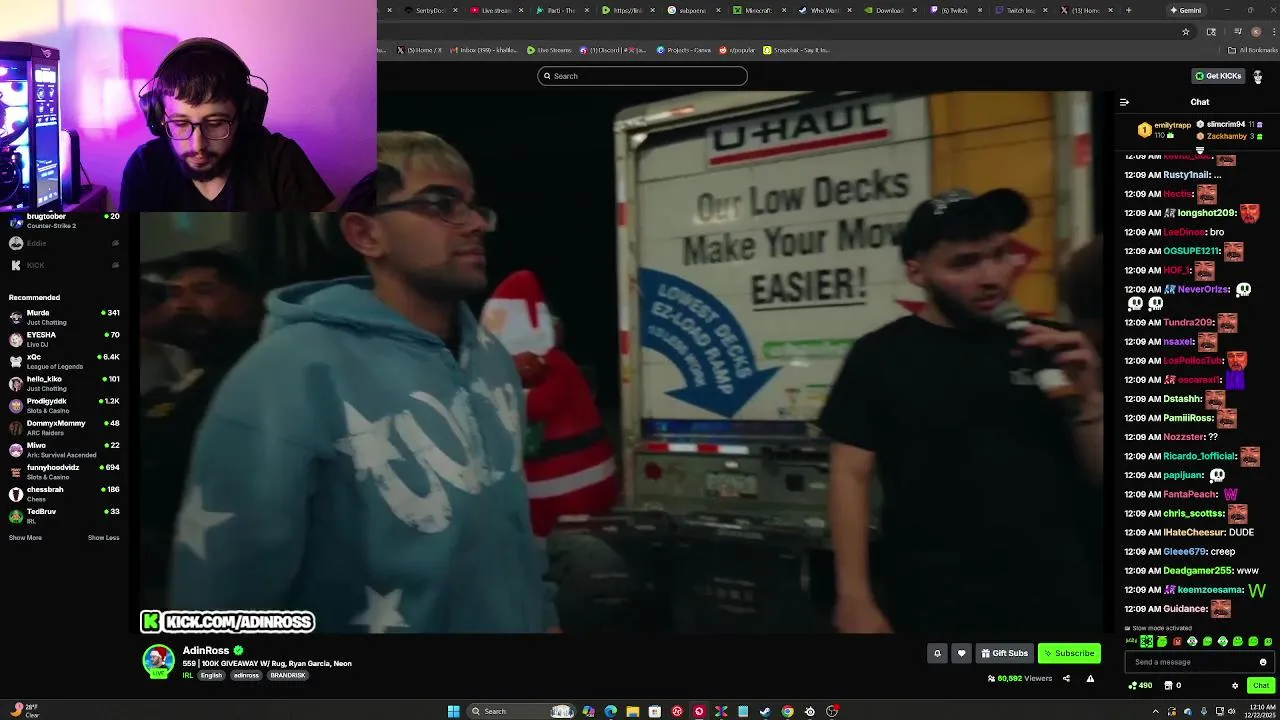Screen dimensions: 1280x720
Task: Open the Projects - Canva bookmark
Action: point(683,50)
